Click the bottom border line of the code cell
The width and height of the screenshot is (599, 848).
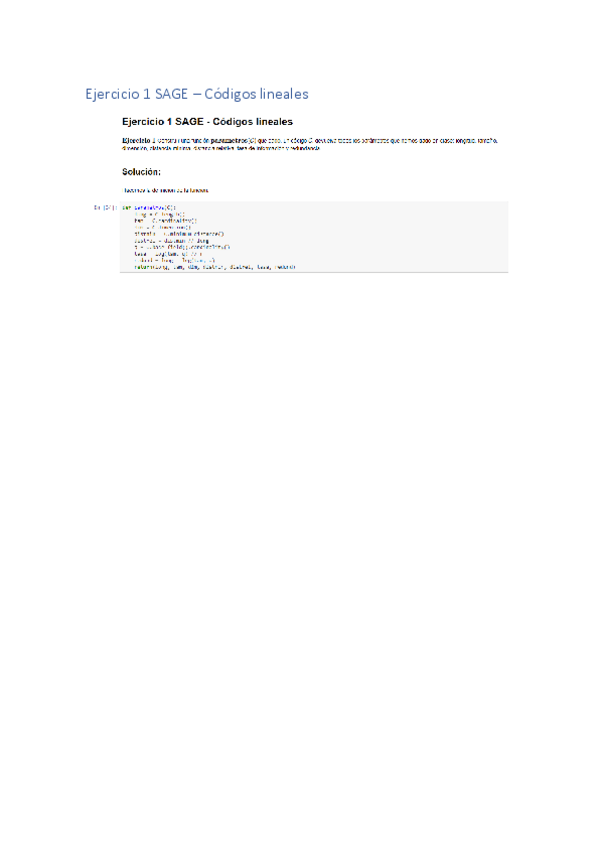coord(314,272)
